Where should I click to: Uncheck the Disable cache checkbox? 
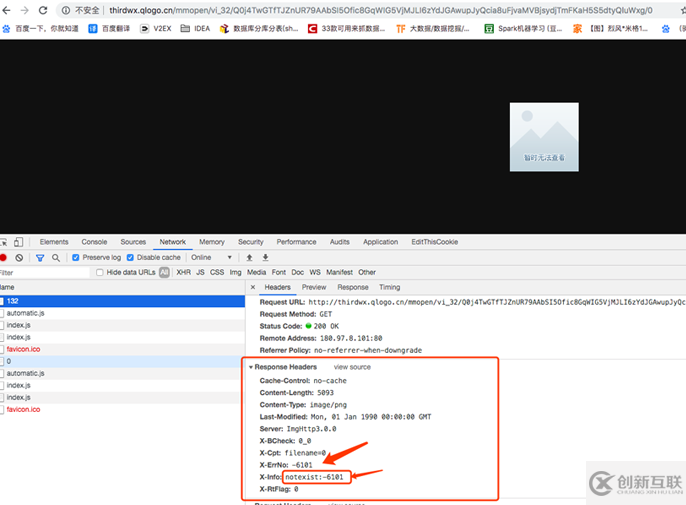click(x=130, y=258)
